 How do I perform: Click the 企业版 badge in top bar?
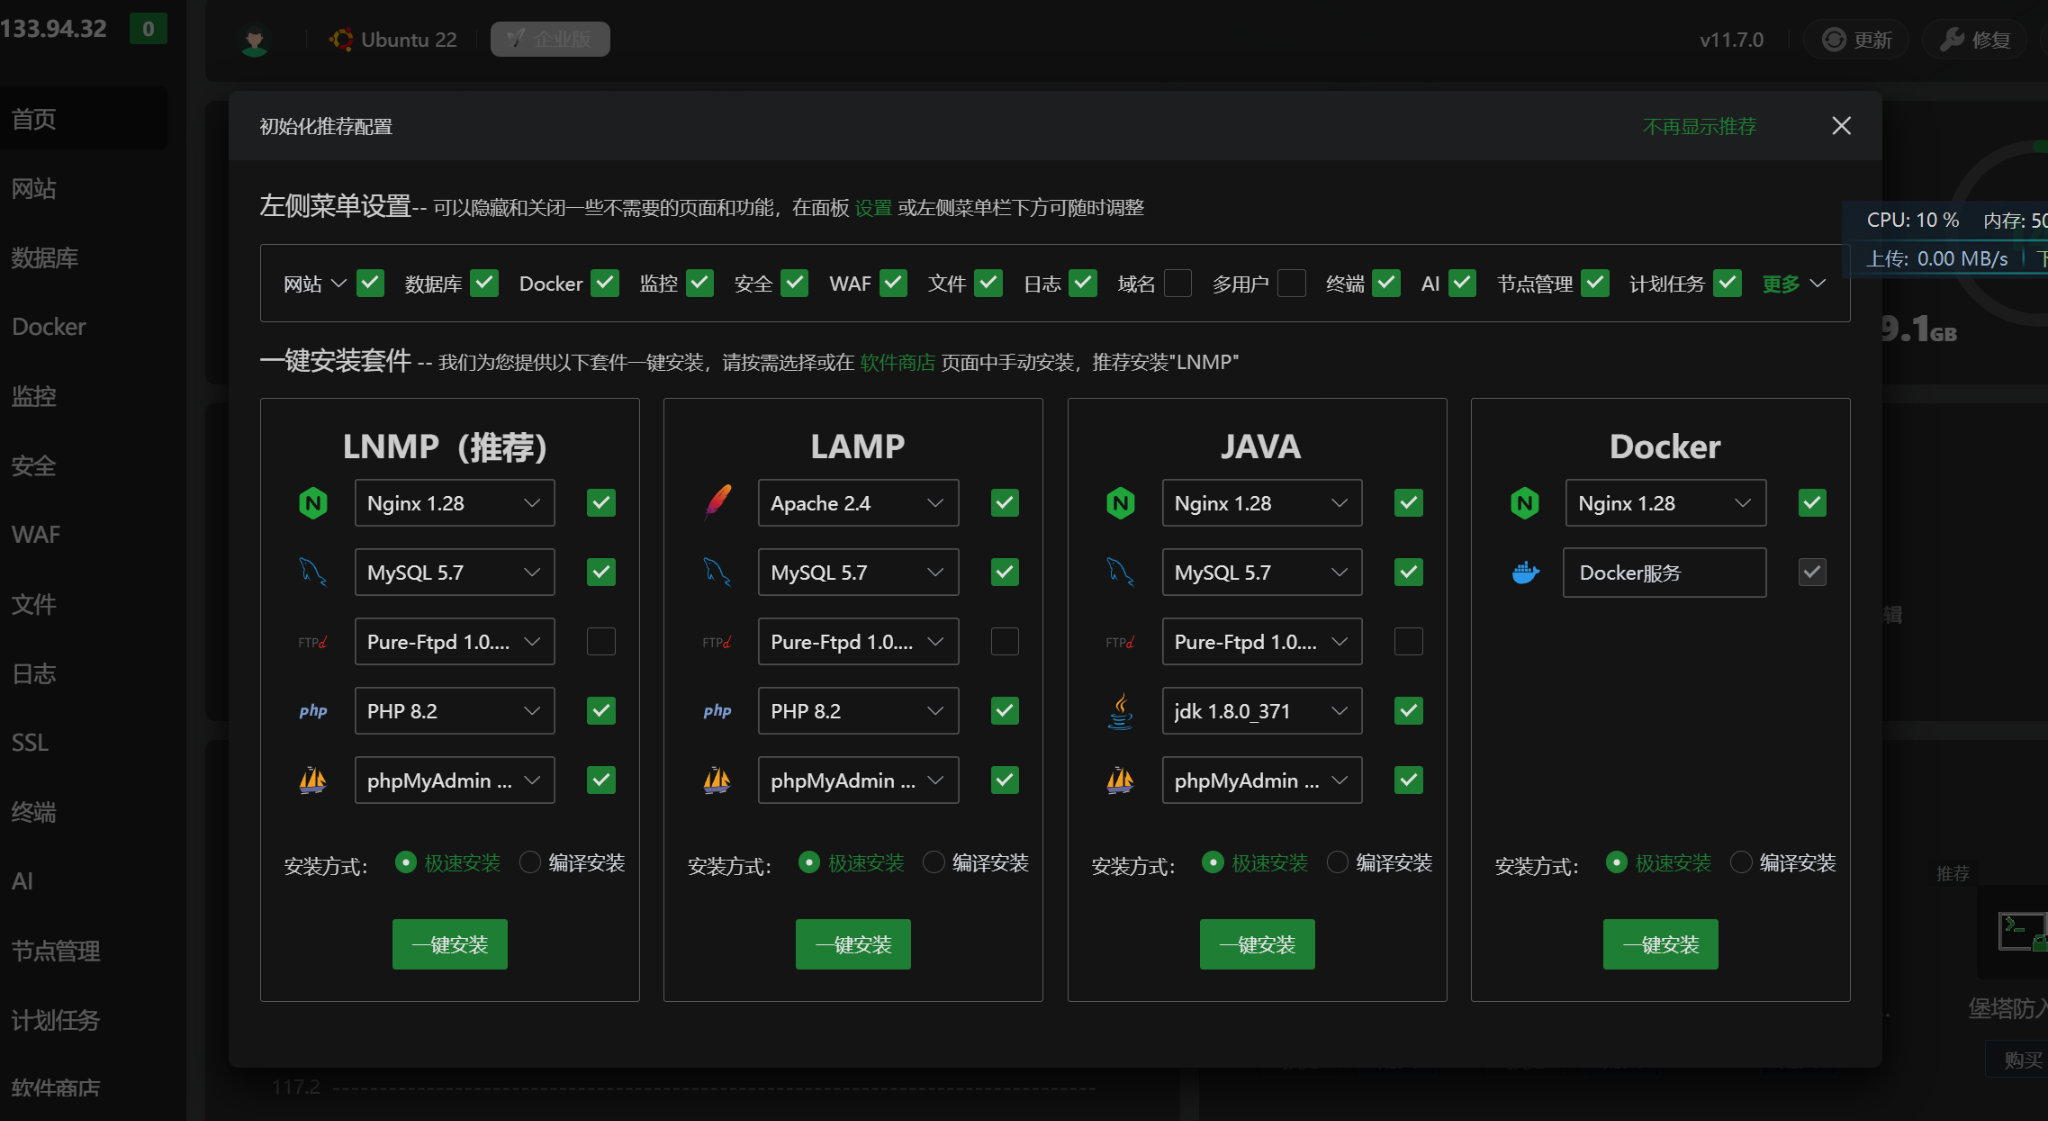click(550, 39)
